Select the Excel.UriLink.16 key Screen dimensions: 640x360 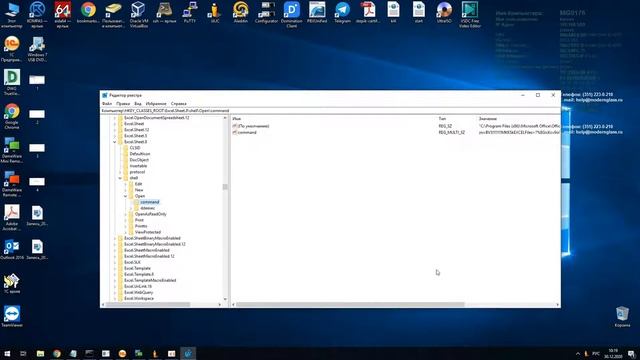[x=138, y=286]
